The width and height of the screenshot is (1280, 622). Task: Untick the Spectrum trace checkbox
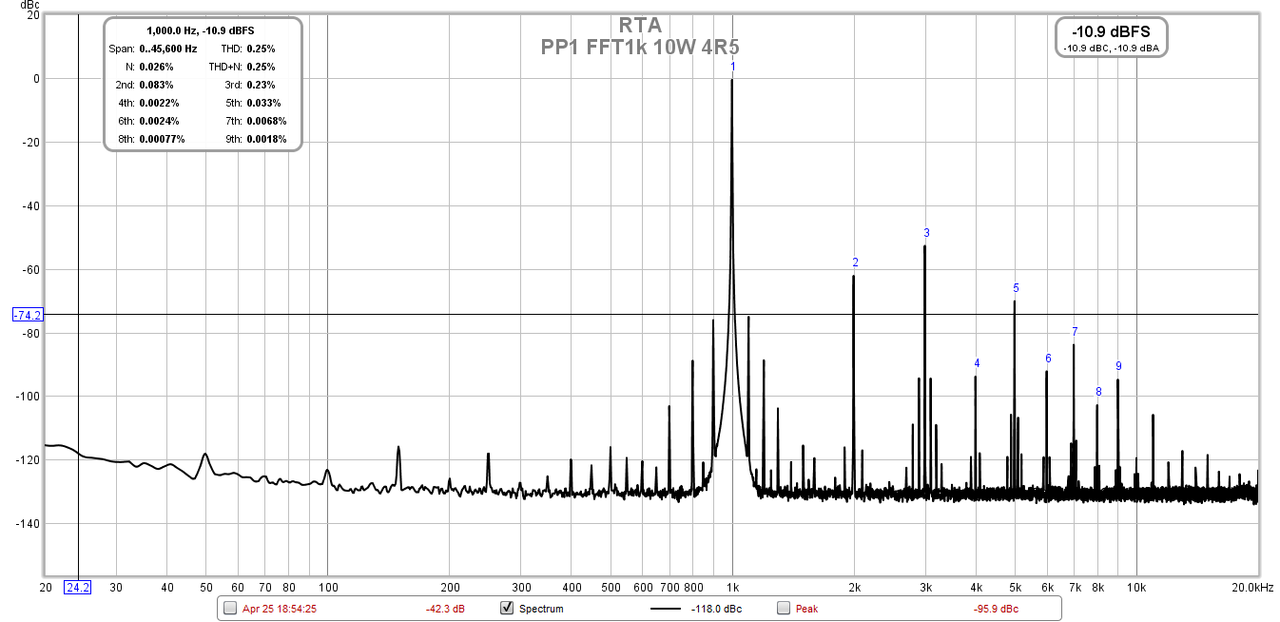click(x=507, y=608)
